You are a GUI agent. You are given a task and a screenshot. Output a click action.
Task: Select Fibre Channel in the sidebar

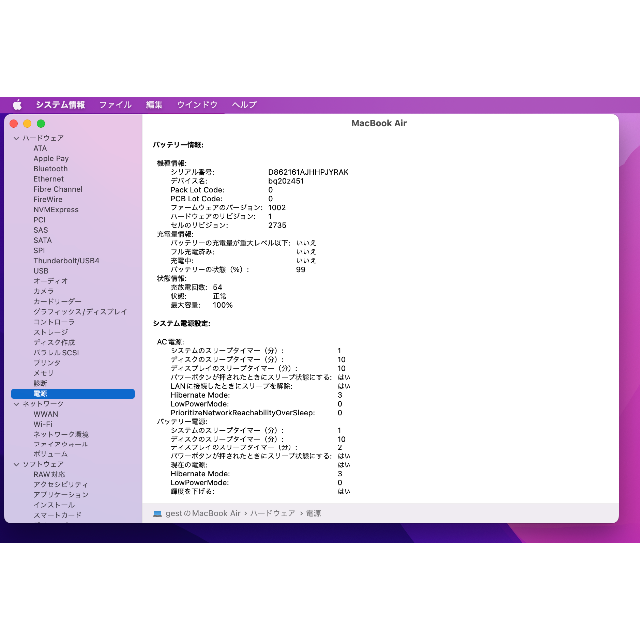(x=58, y=189)
